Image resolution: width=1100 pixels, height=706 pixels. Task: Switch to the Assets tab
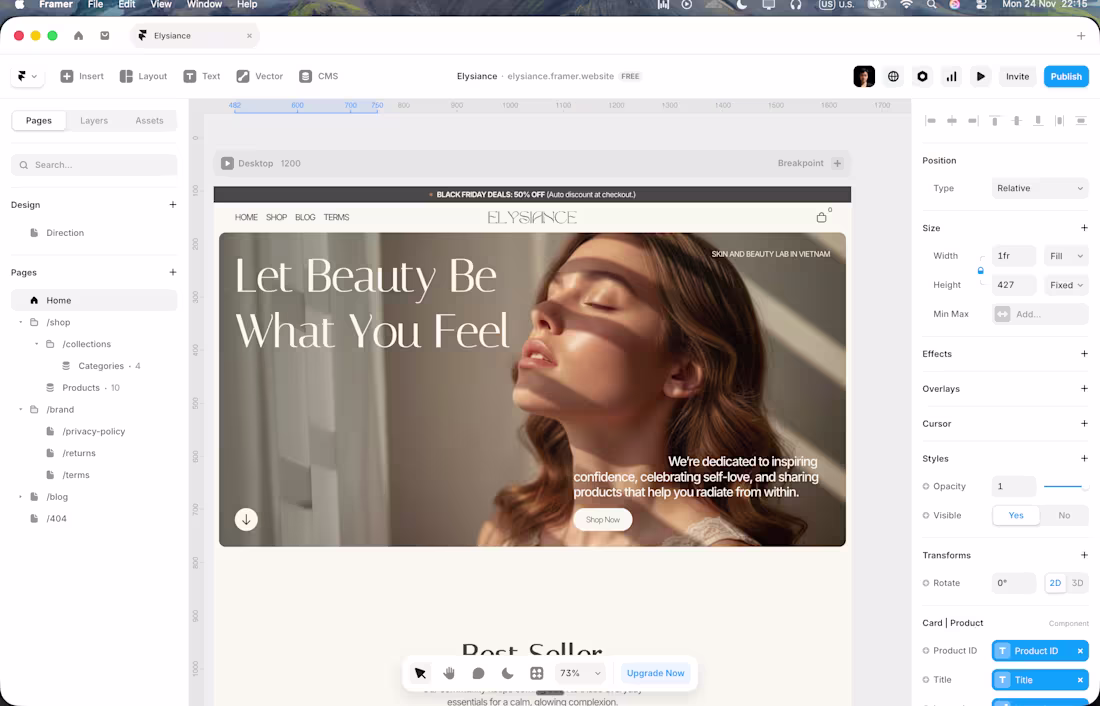(149, 121)
